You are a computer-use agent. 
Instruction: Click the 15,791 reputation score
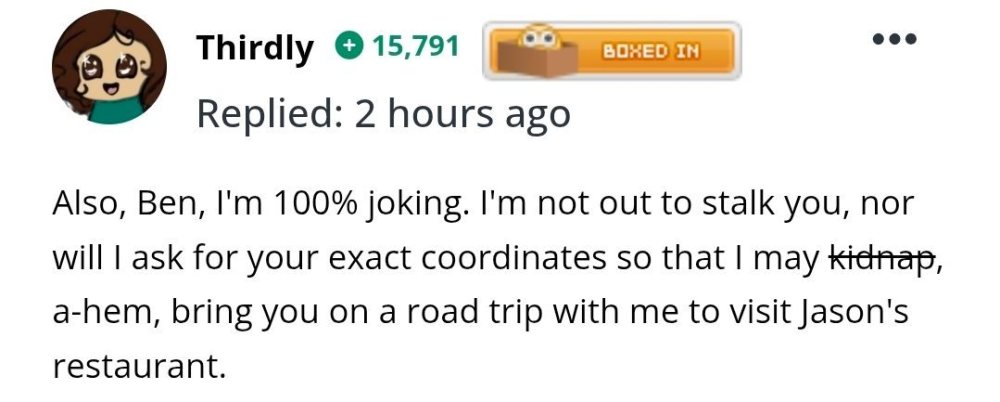click(416, 46)
